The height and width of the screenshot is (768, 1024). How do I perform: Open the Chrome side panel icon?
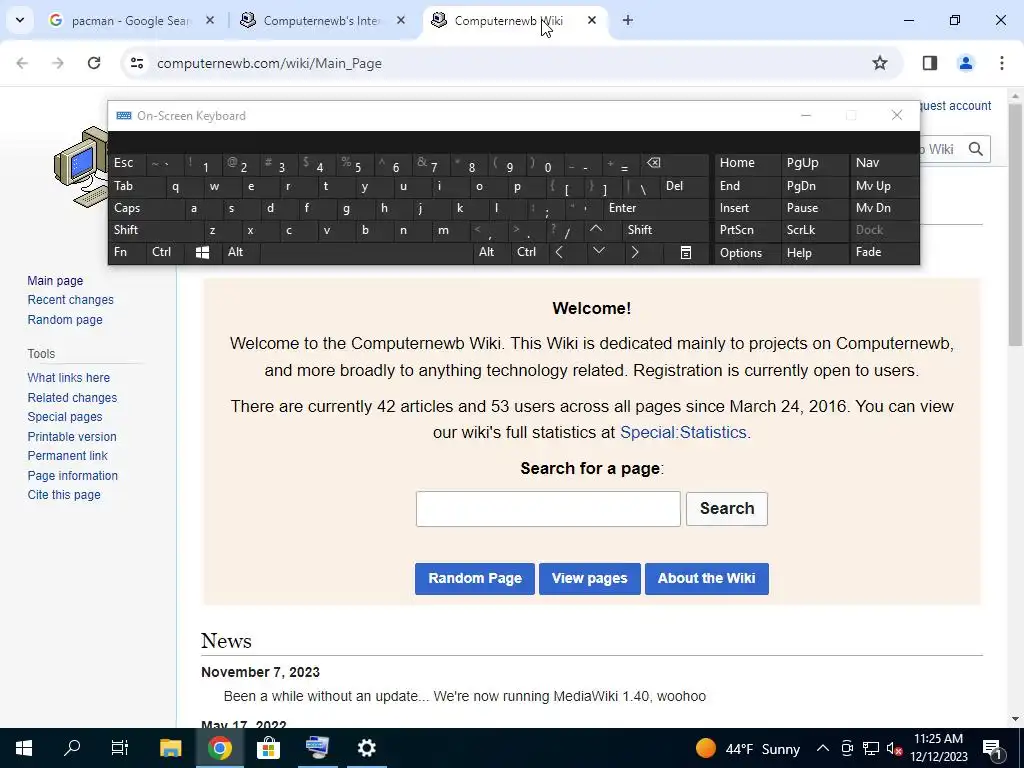(x=929, y=63)
